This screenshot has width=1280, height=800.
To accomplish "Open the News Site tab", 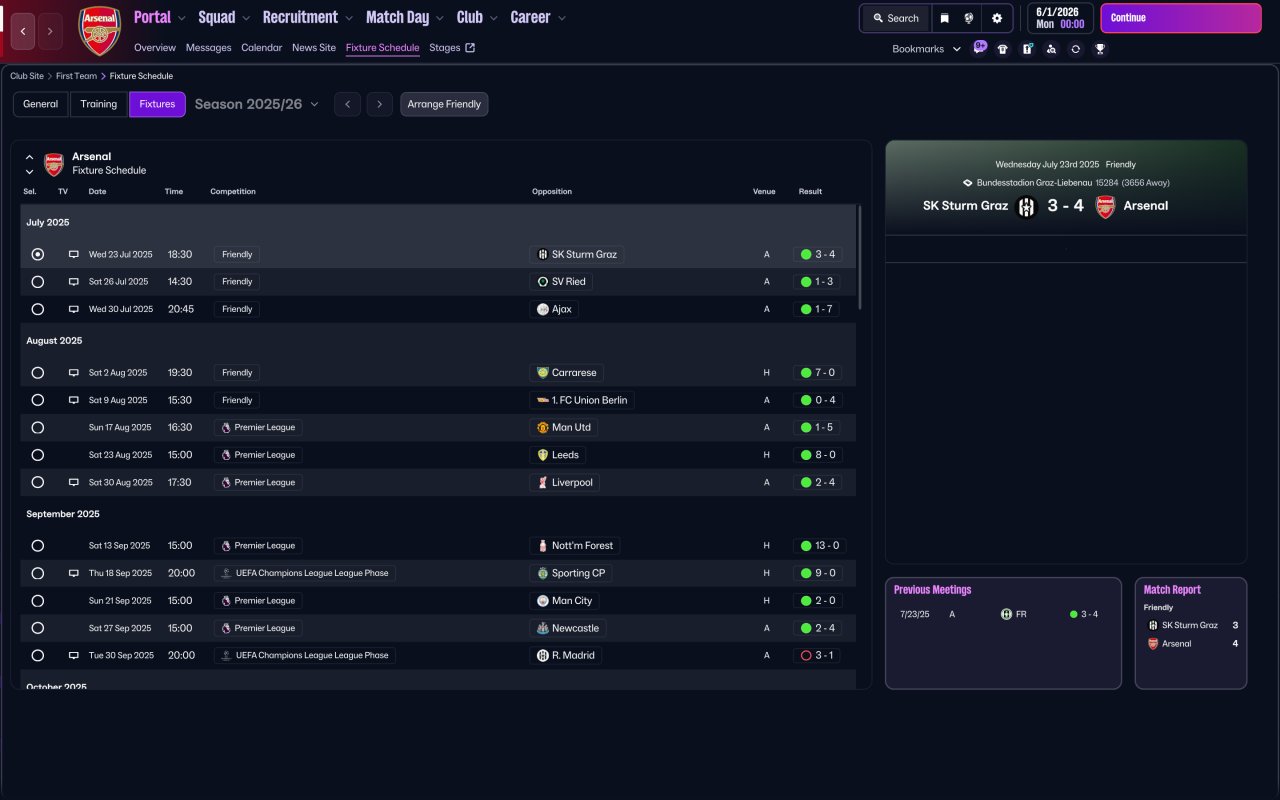I will 314,48.
